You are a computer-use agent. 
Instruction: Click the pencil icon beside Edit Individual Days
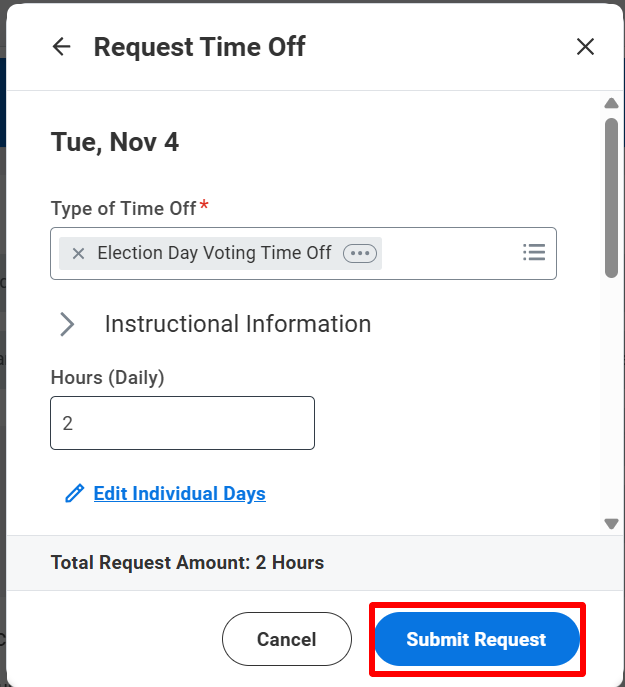tap(74, 494)
